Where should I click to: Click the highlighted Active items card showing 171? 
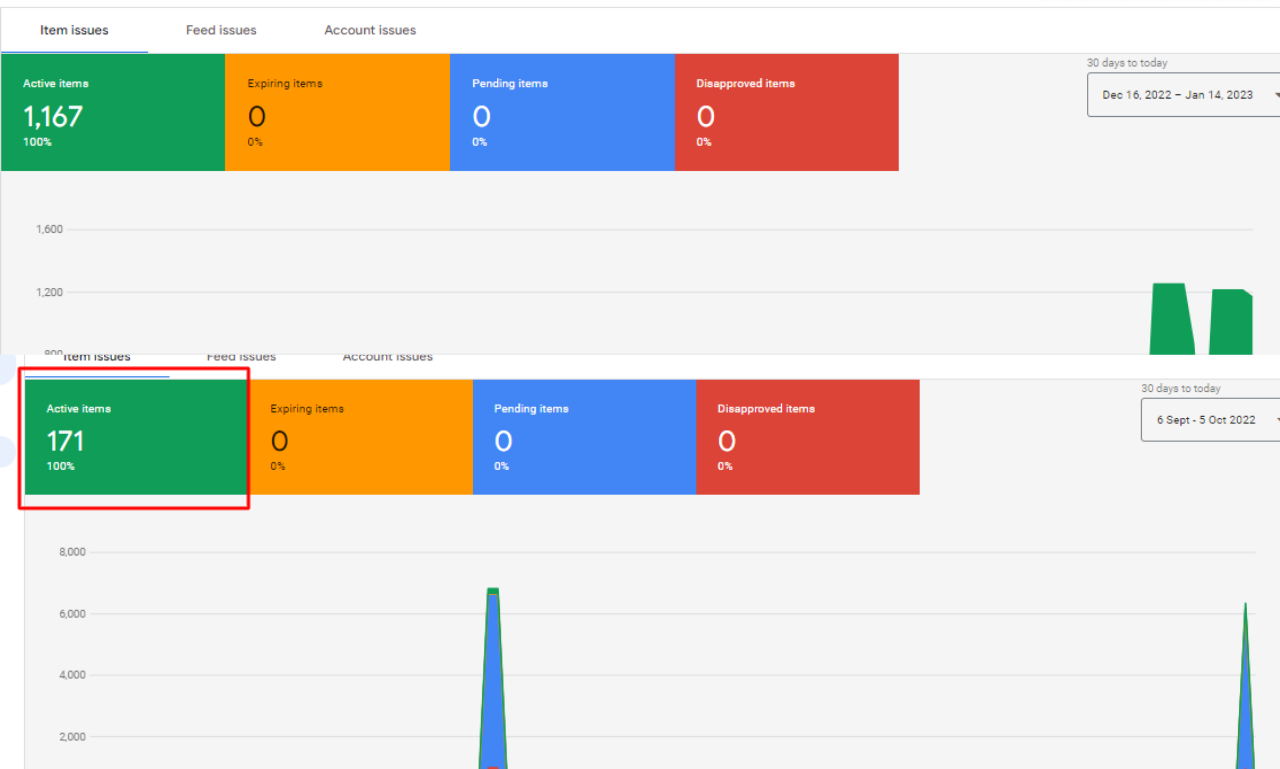[x=134, y=437]
